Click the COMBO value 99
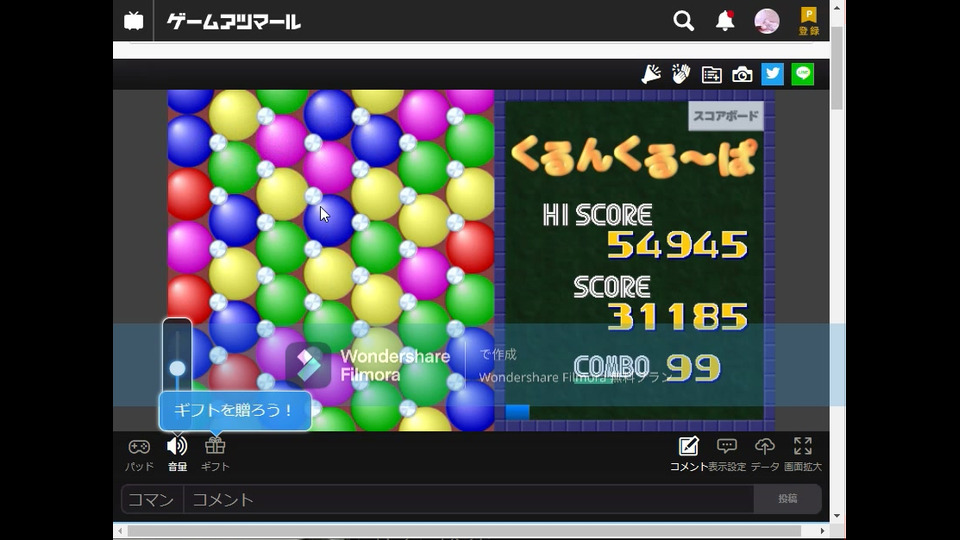This screenshot has width=960, height=540. tap(693, 368)
